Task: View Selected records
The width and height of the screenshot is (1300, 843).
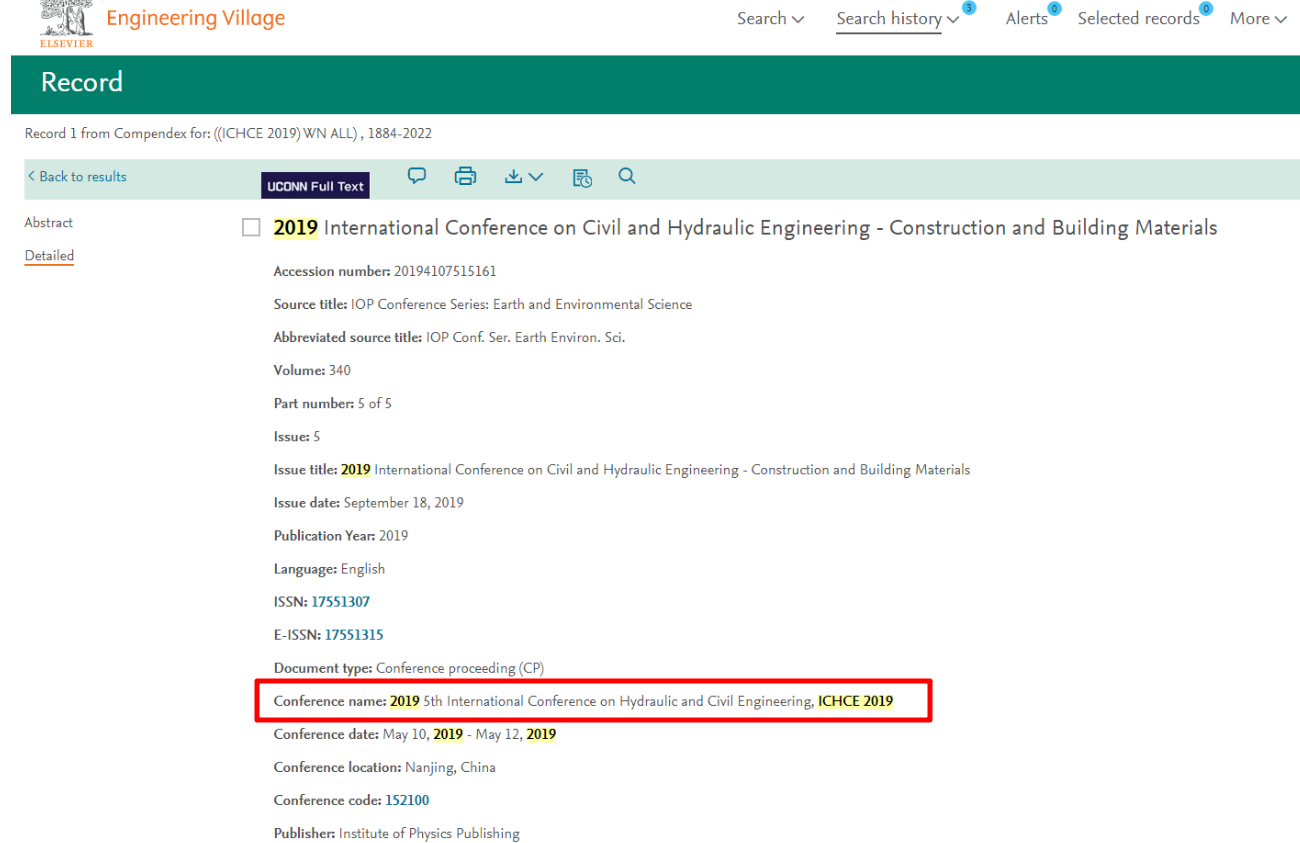Action: pos(1138,18)
